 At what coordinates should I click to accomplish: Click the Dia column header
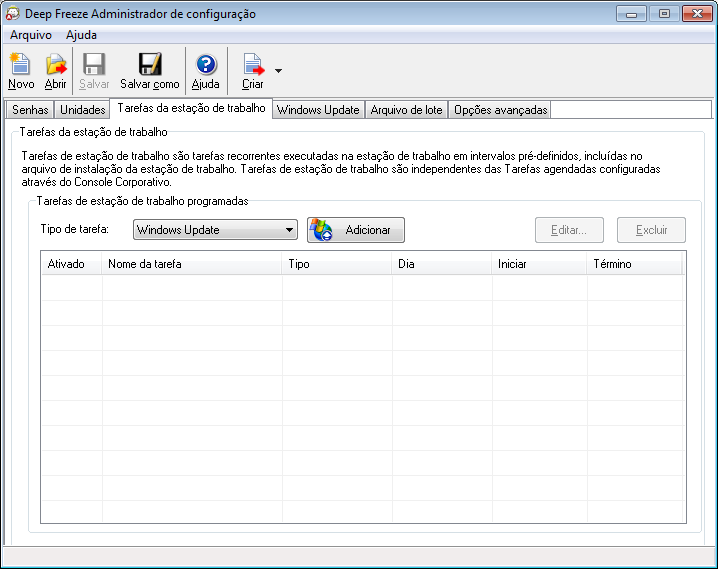(442, 264)
